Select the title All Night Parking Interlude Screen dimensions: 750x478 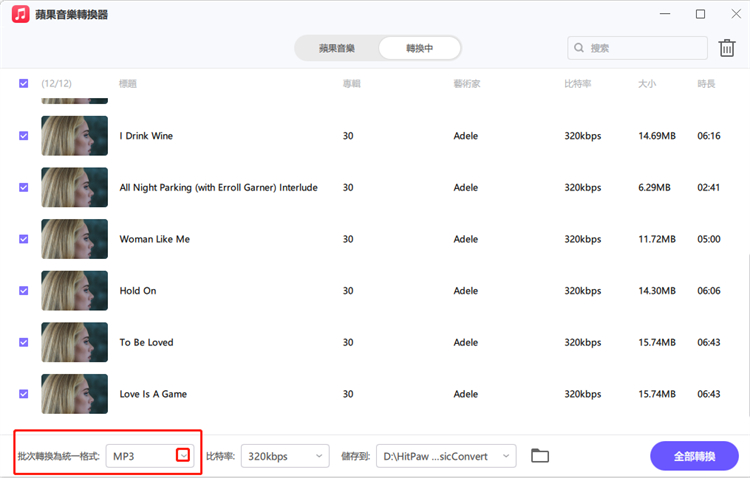click(x=219, y=188)
